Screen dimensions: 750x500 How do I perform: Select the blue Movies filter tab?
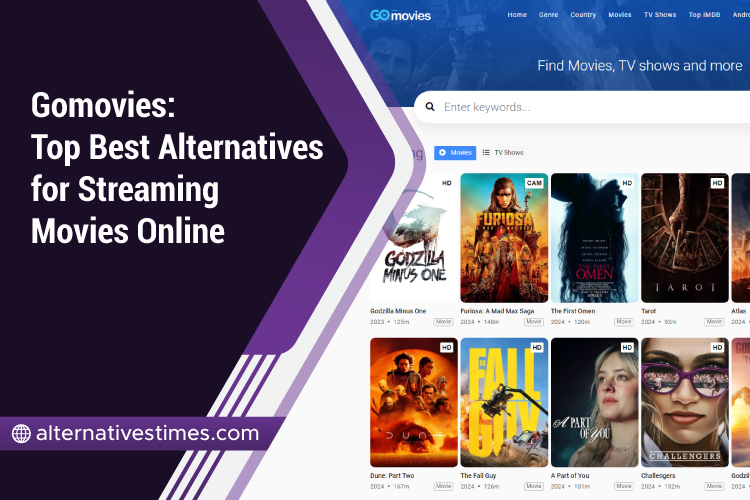point(455,153)
